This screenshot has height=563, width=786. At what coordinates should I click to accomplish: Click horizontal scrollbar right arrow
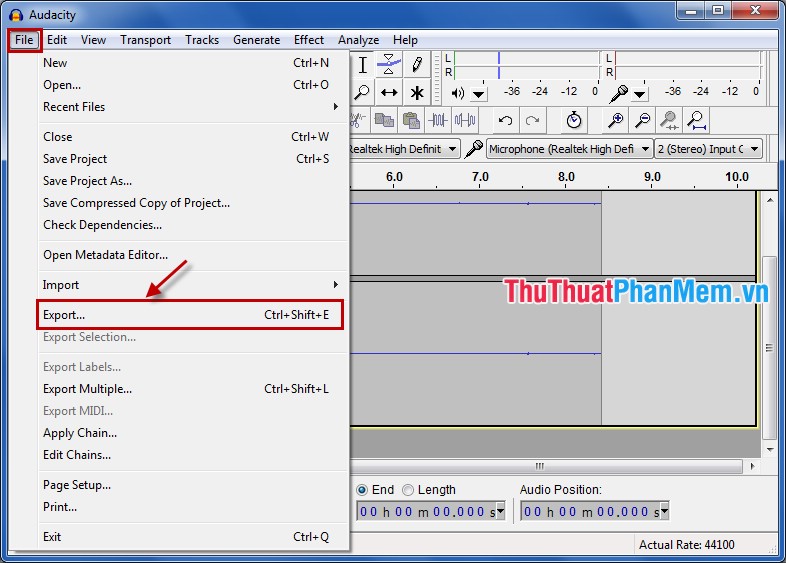[x=752, y=466]
